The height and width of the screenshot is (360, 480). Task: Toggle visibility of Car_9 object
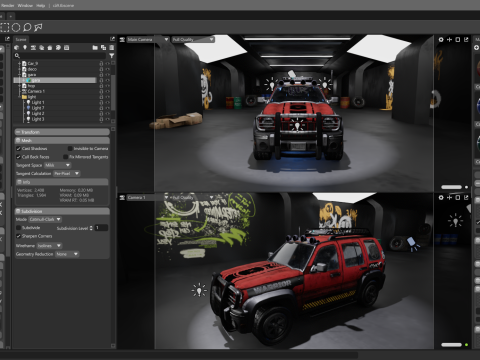tap(108, 63)
